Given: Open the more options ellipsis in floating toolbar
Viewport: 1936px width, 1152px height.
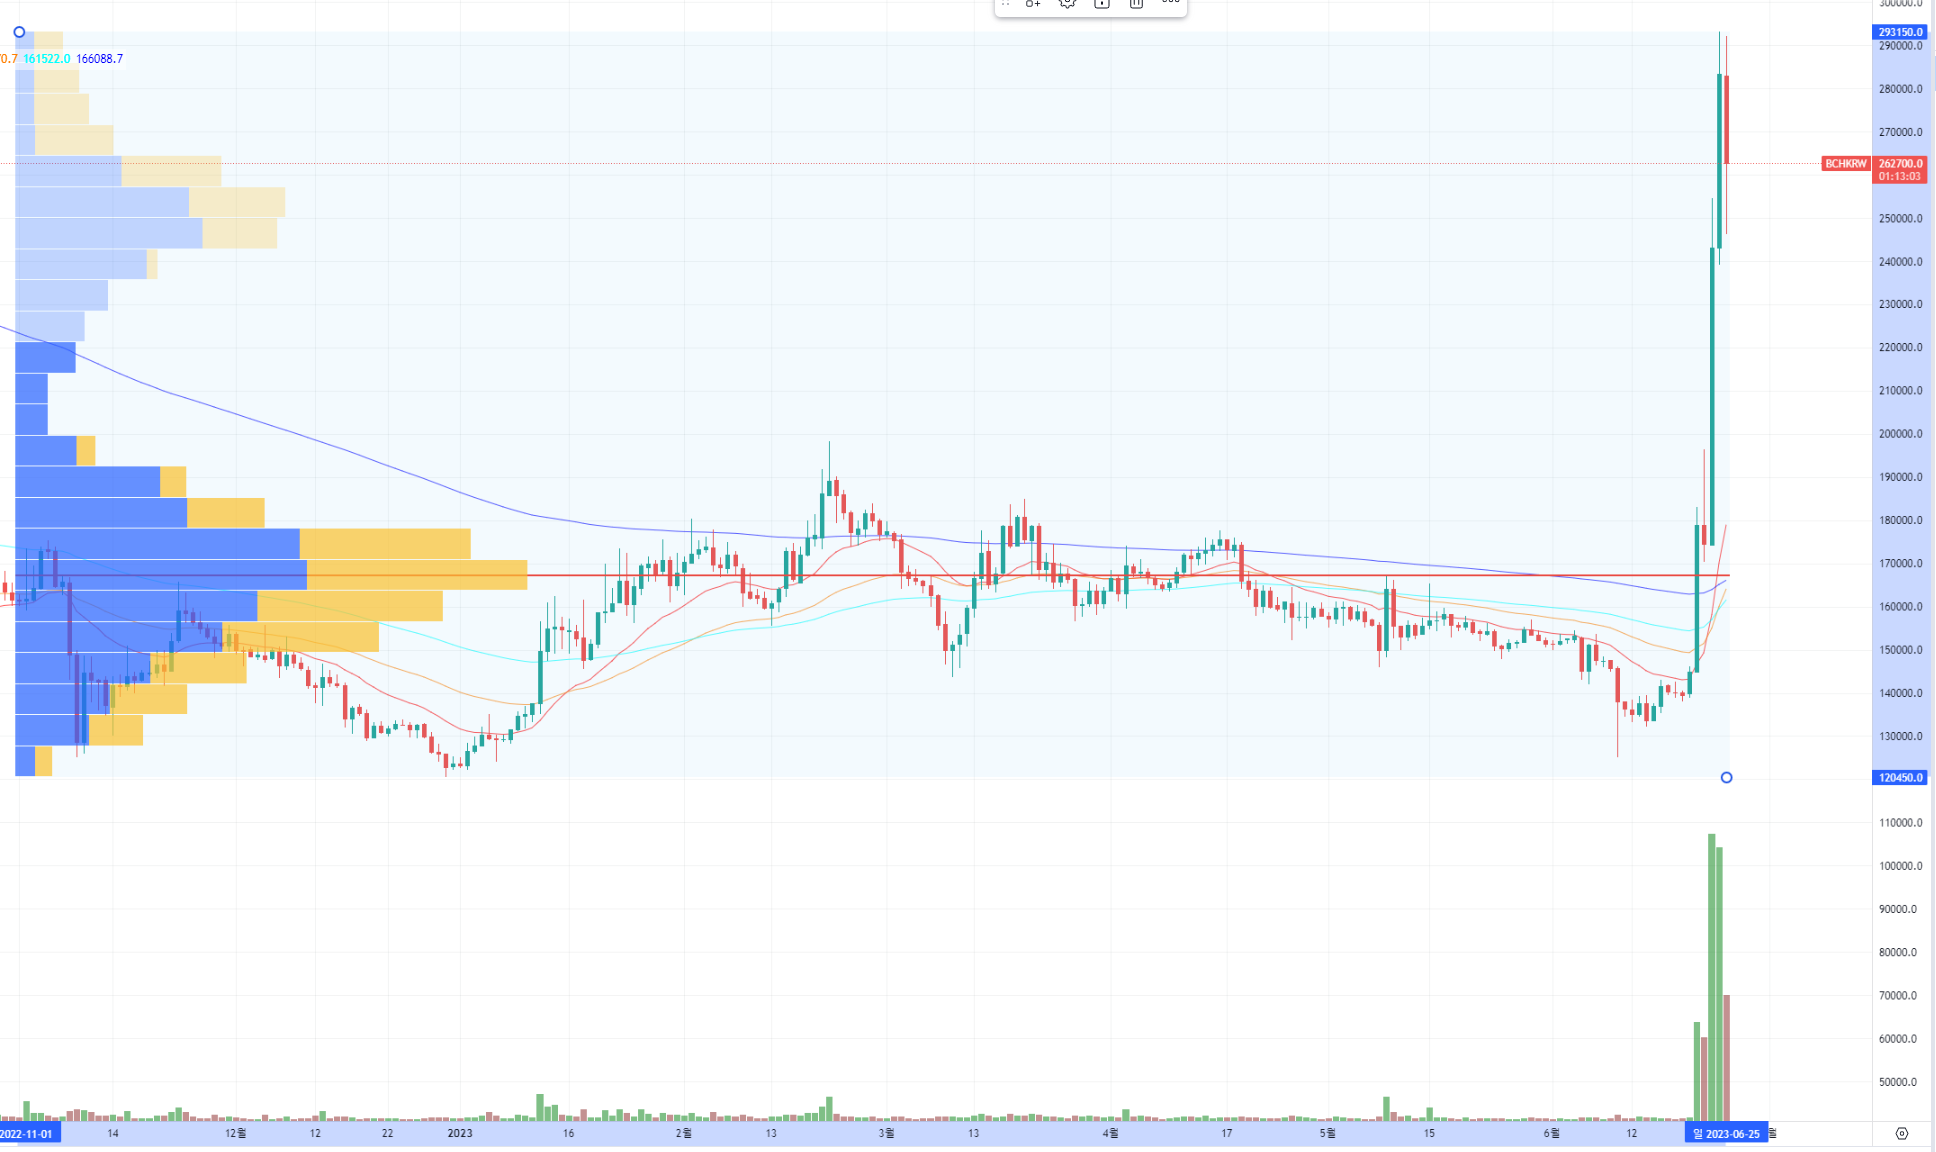Looking at the screenshot, I should click(x=1170, y=3).
